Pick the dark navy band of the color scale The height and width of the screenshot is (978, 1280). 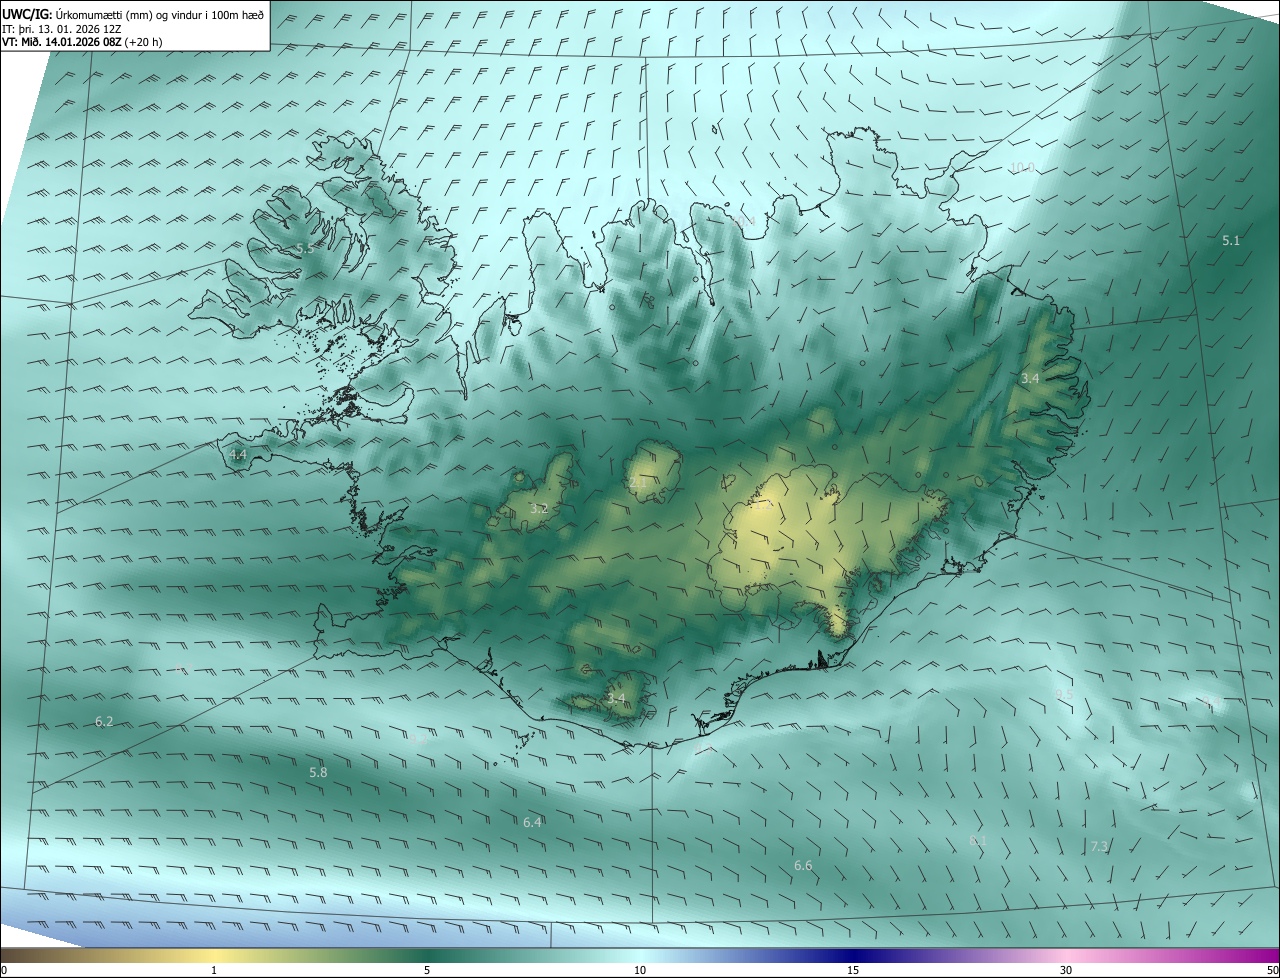click(x=853, y=955)
